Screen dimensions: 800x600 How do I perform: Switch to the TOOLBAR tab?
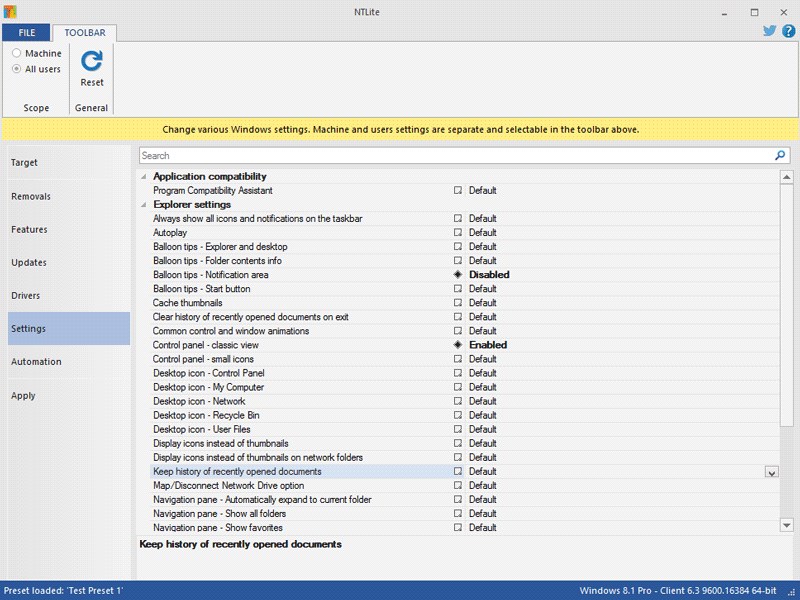click(85, 33)
